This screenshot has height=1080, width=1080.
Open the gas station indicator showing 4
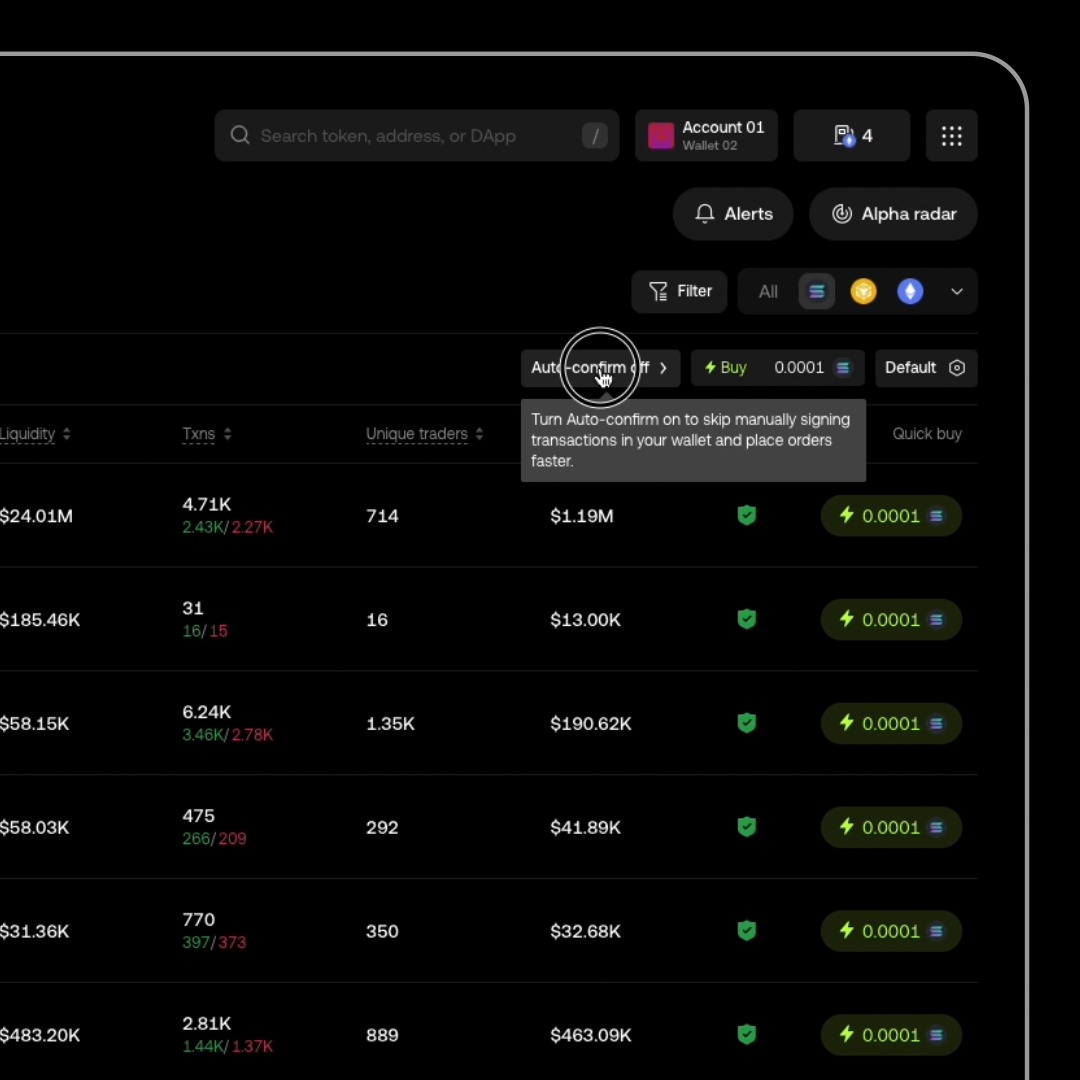851,136
